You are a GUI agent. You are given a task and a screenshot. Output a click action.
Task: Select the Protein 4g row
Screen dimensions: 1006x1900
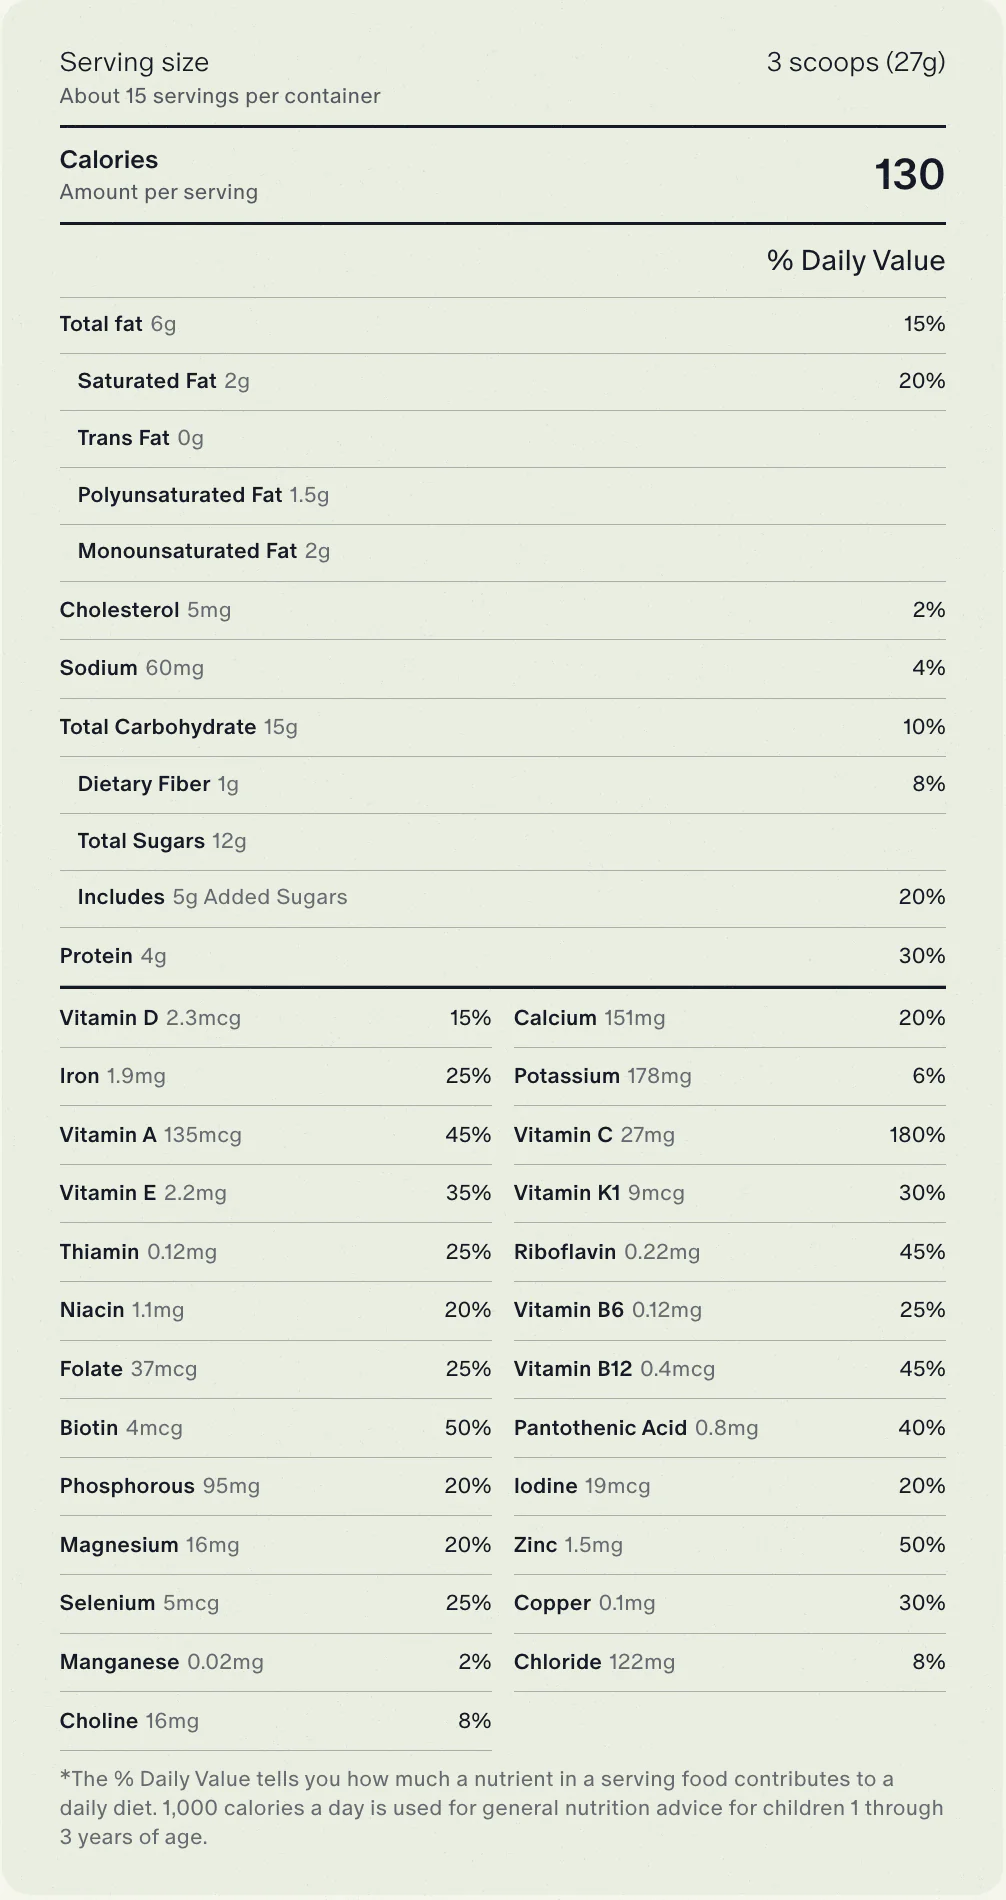tap(503, 956)
